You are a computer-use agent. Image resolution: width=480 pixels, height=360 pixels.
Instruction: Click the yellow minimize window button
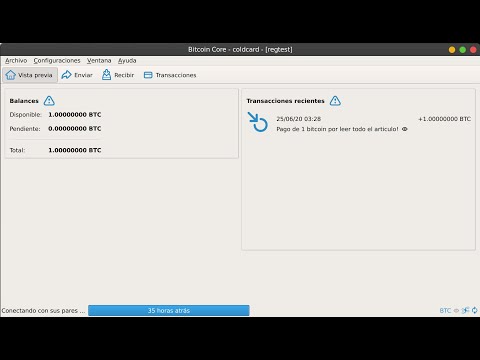click(452, 50)
